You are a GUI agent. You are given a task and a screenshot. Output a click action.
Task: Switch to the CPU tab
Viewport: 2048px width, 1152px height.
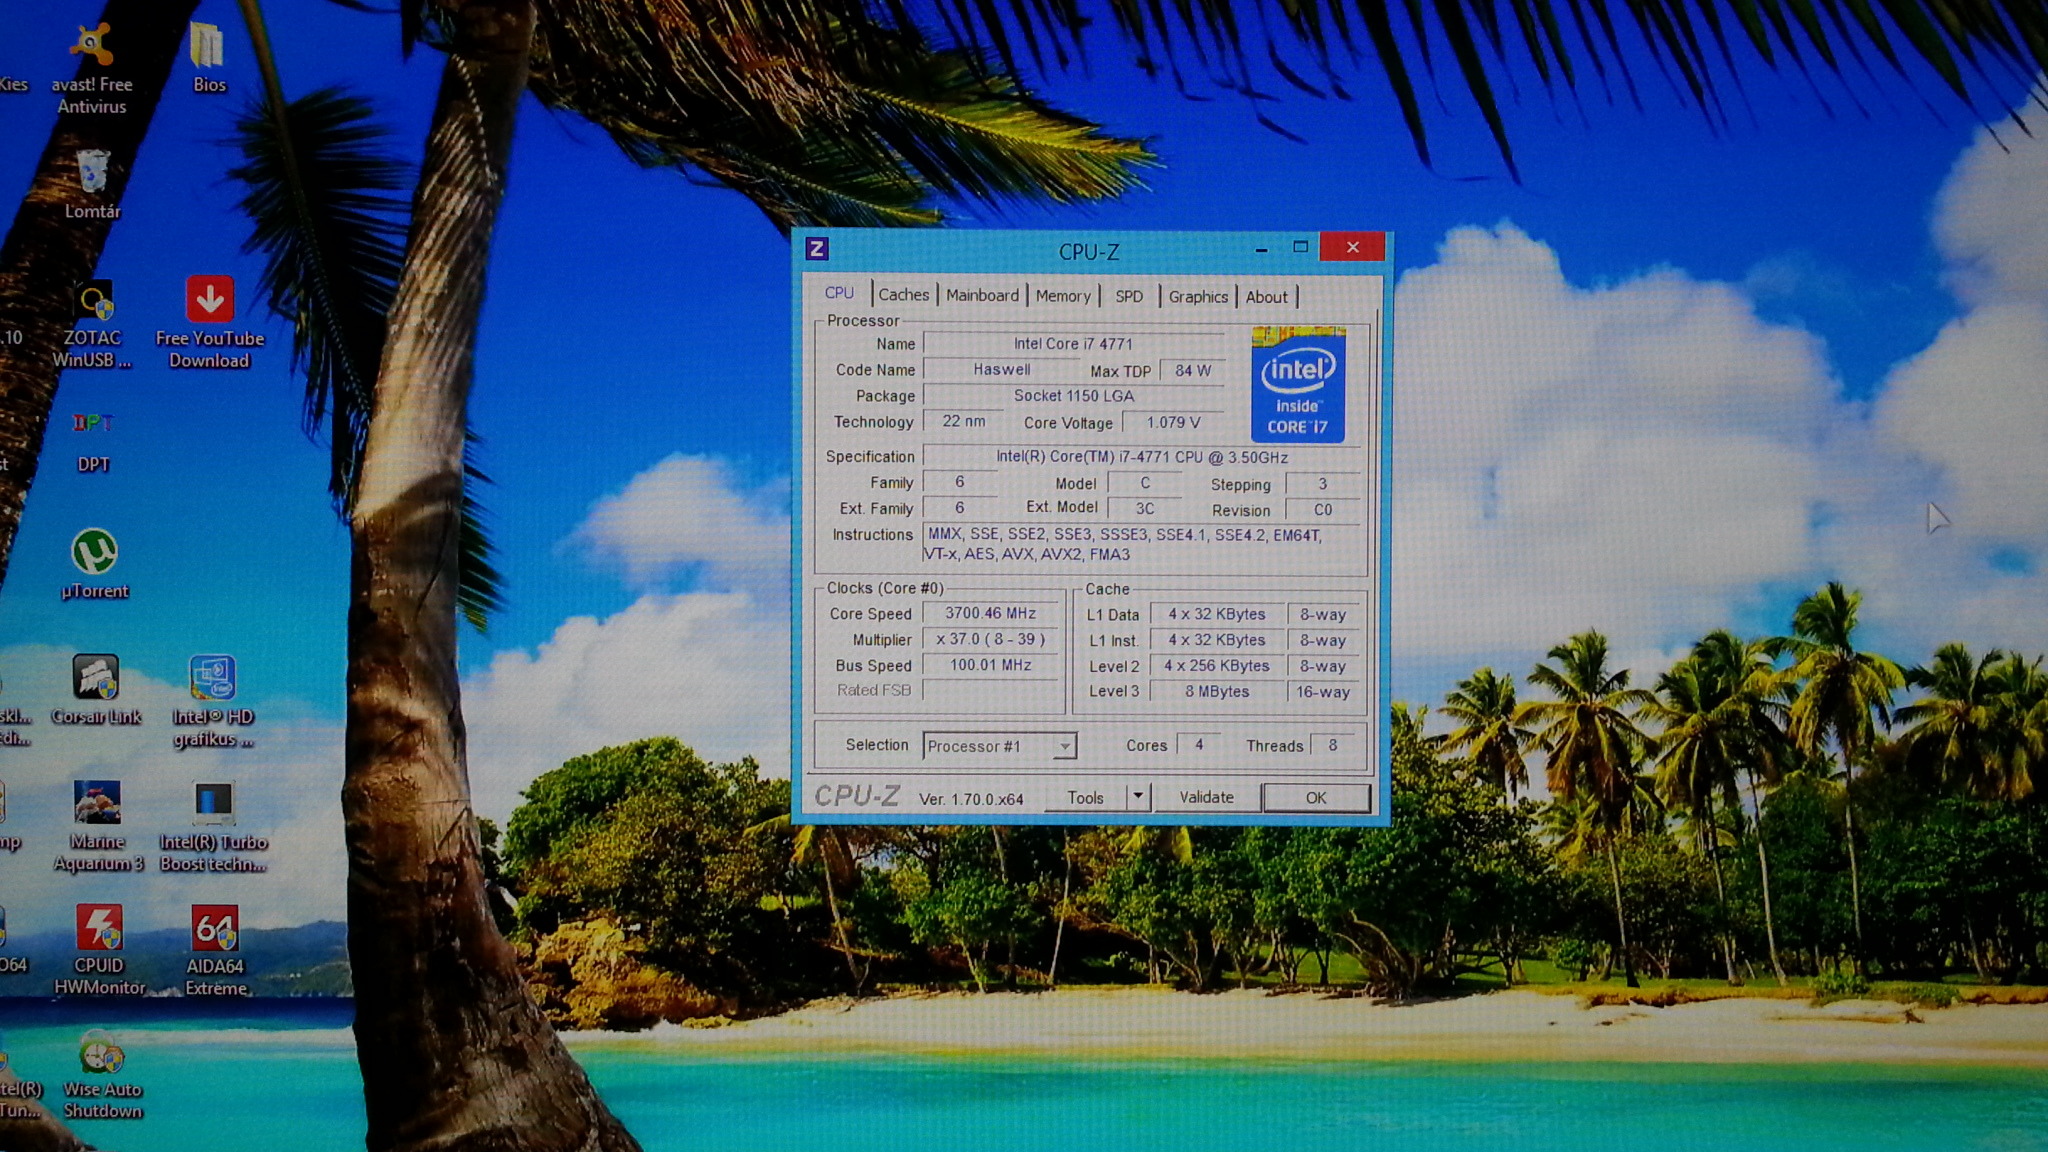tap(839, 293)
